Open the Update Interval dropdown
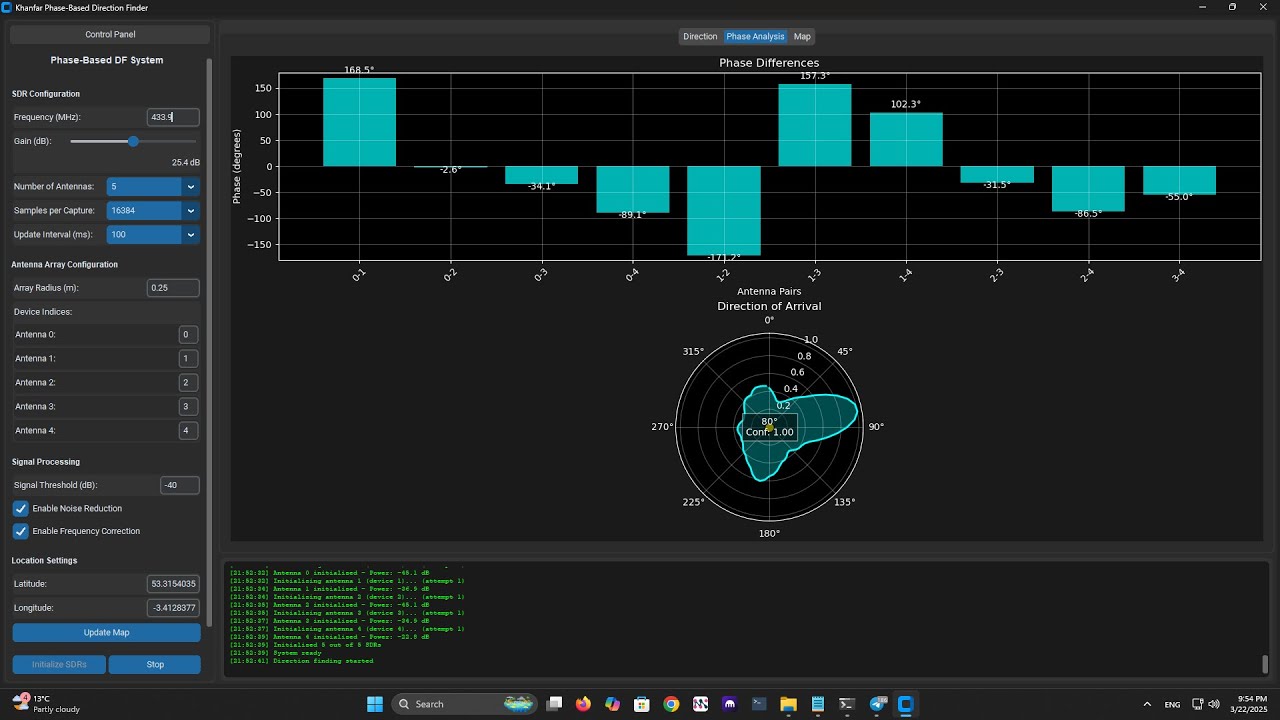Viewport: 1280px width, 720px height. [190, 235]
